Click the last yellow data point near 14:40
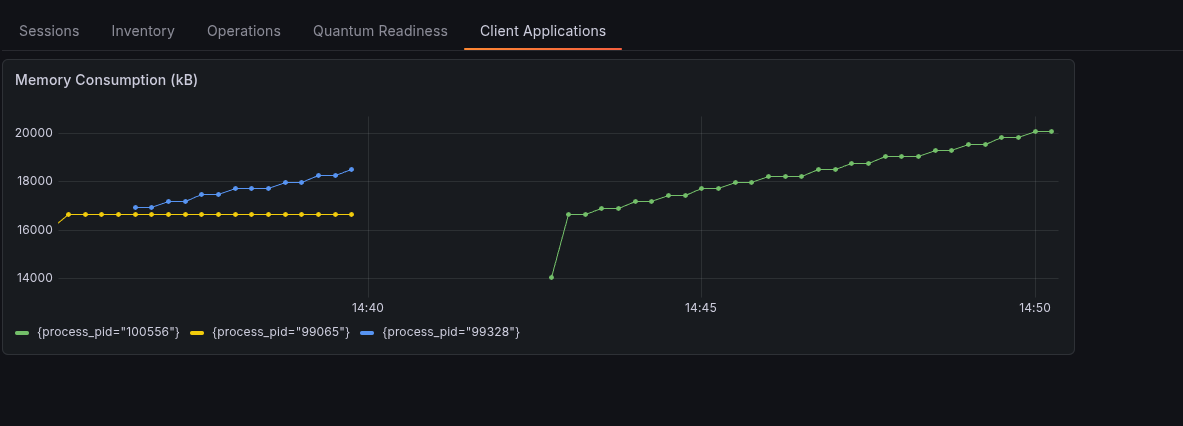 [x=352, y=214]
